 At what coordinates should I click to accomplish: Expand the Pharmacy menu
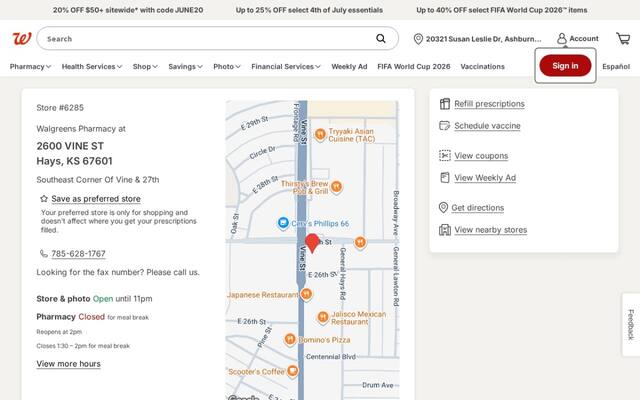coord(30,66)
